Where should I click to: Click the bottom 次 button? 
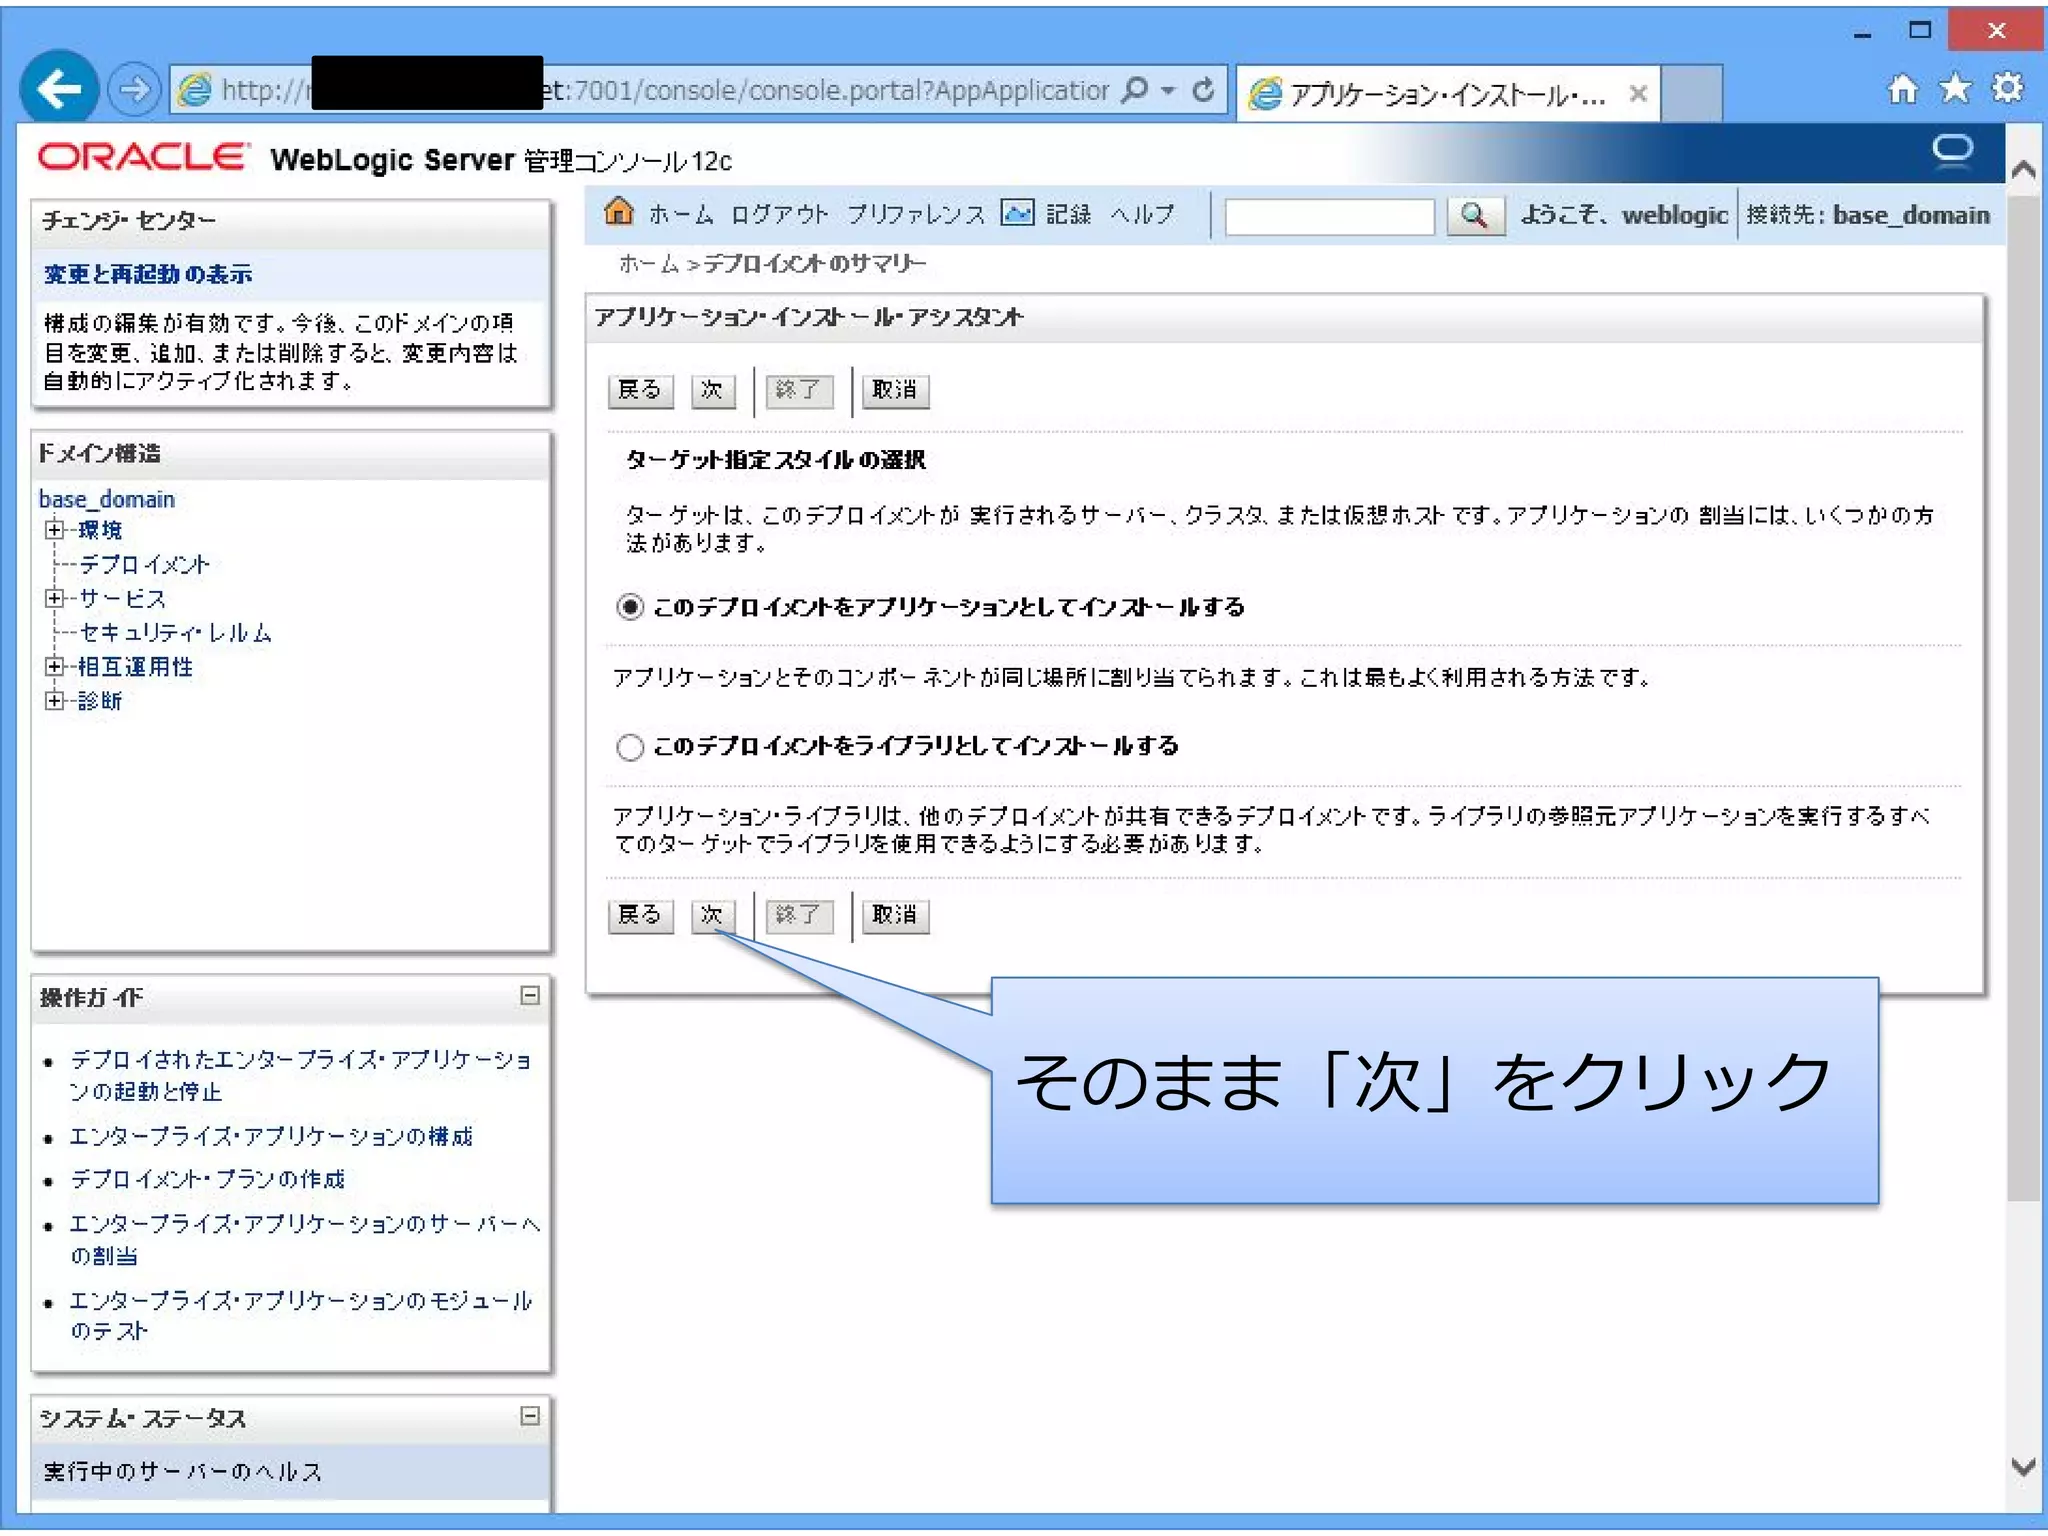(x=712, y=915)
